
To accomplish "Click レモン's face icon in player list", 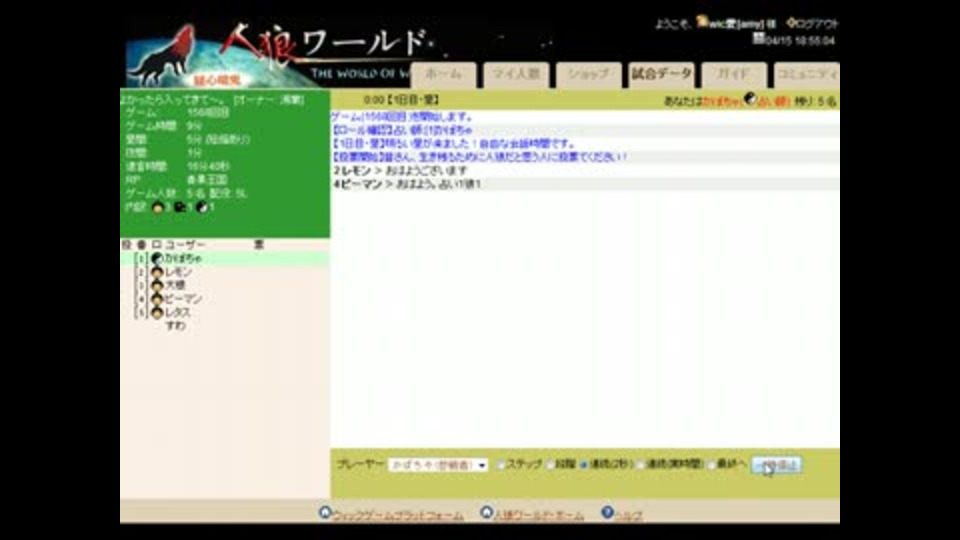I will [157, 272].
